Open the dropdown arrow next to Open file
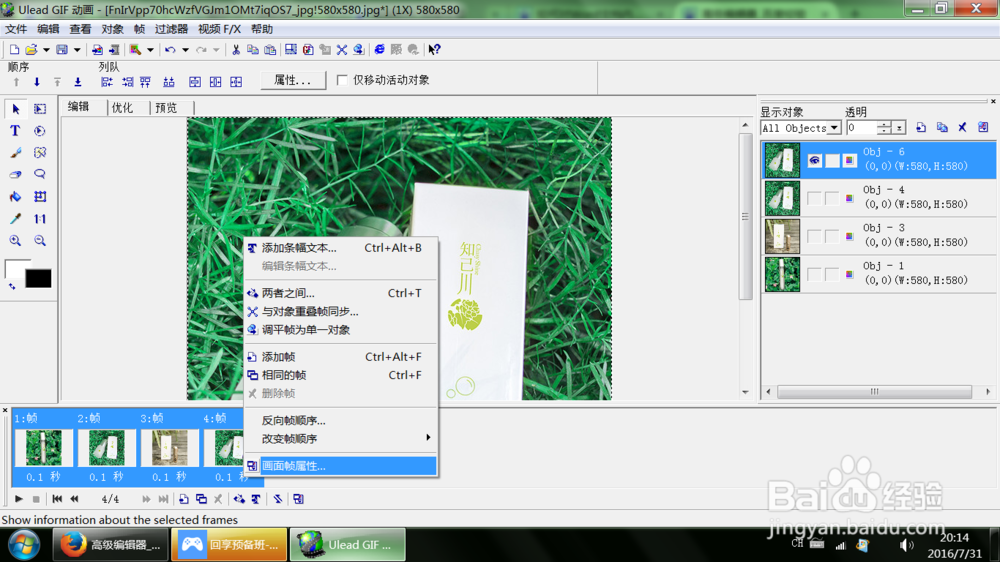 pyautogui.click(x=46, y=50)
